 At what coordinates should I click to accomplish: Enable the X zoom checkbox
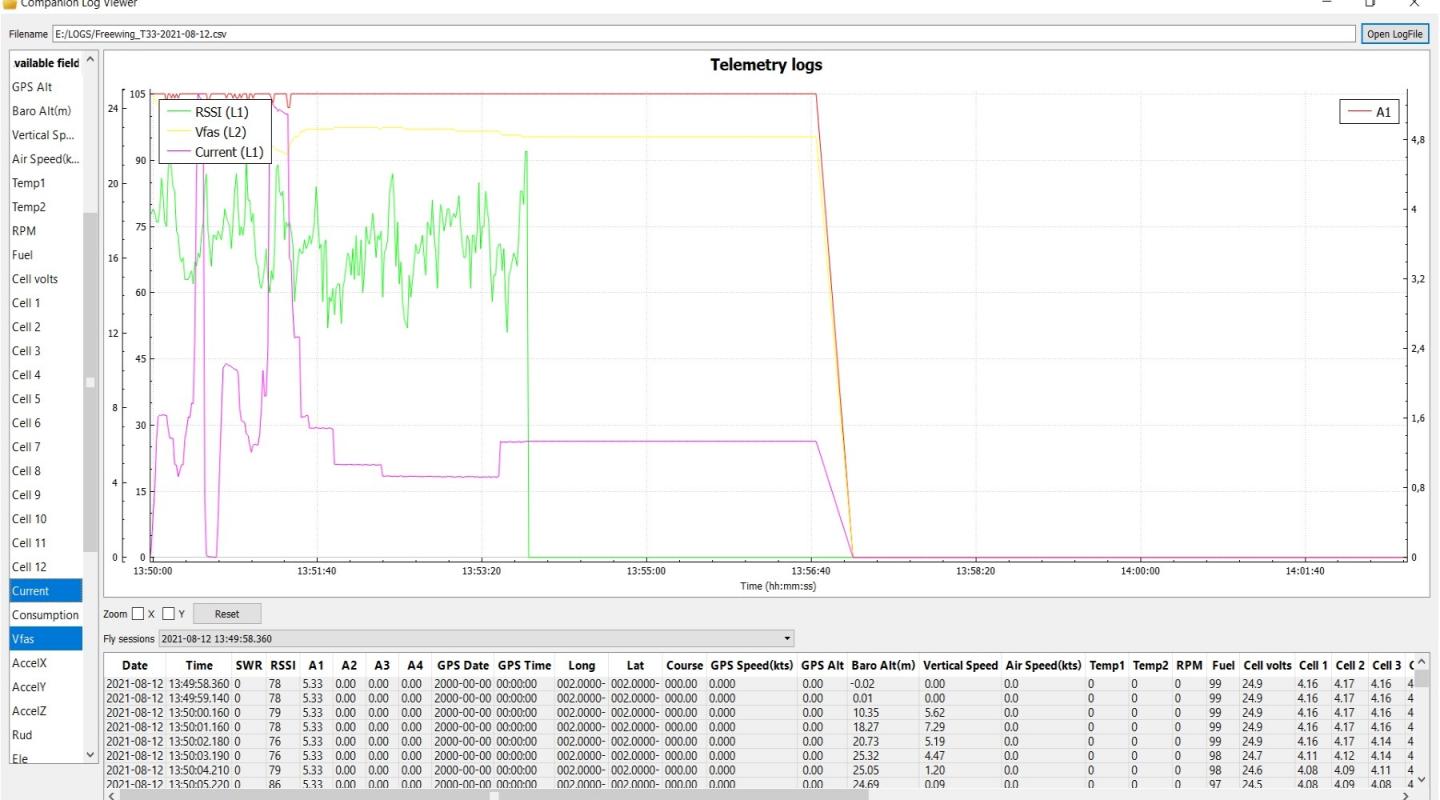[x=139, y=614]
